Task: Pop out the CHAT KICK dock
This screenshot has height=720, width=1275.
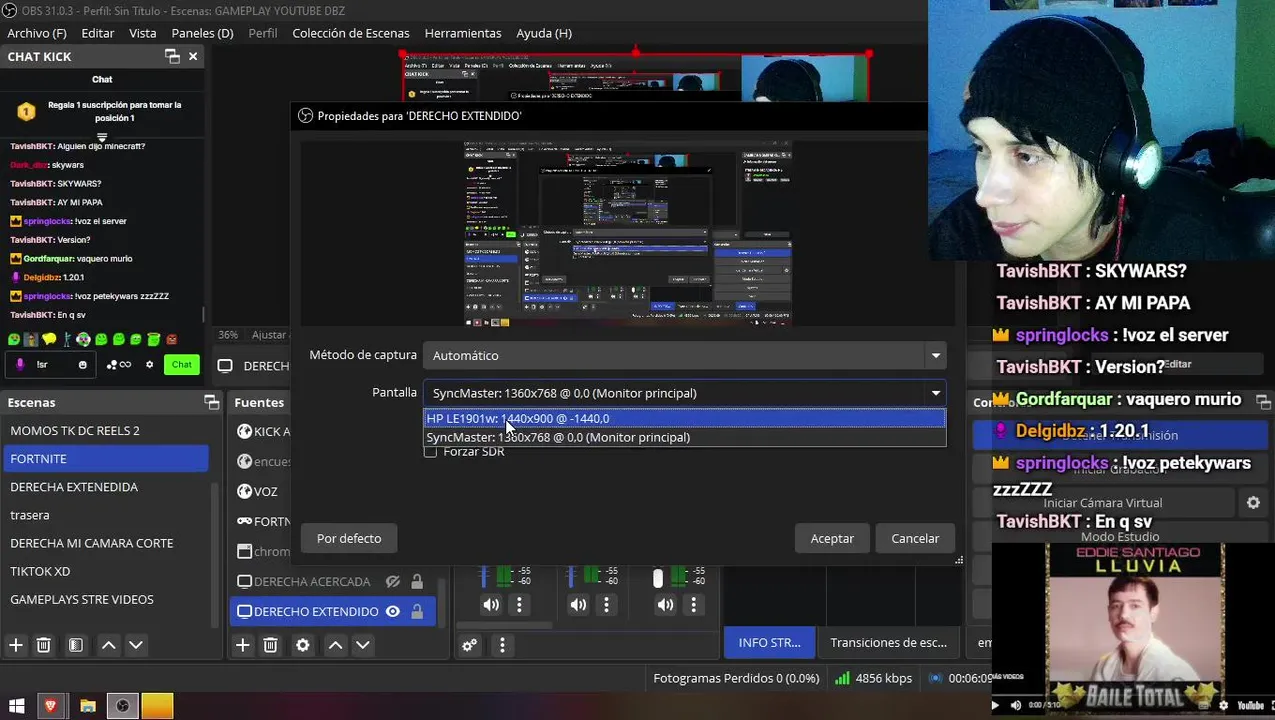Action: [172, 57]
